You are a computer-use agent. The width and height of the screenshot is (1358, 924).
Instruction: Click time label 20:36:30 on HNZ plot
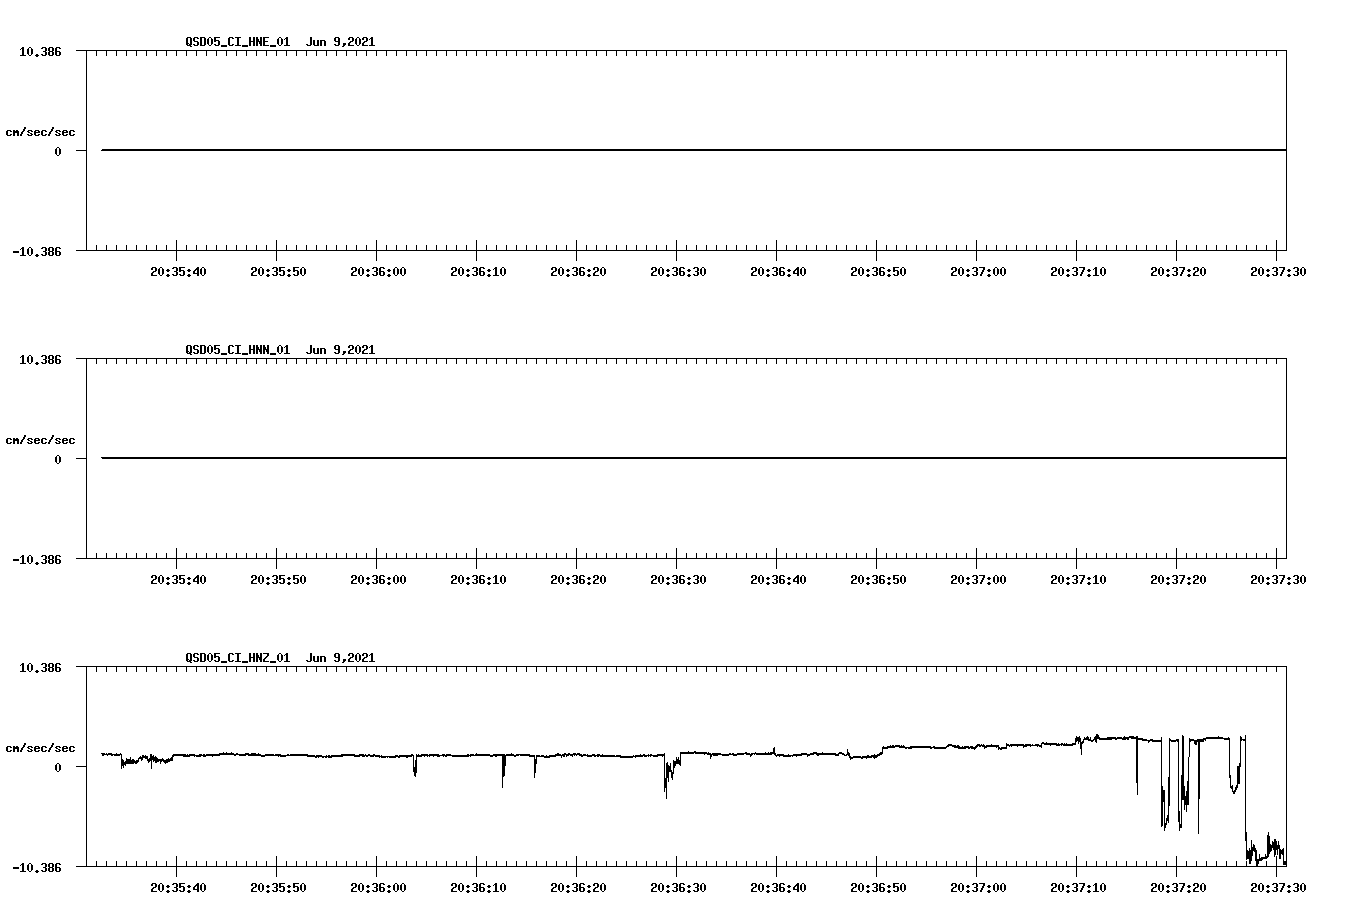pos(678,887)
